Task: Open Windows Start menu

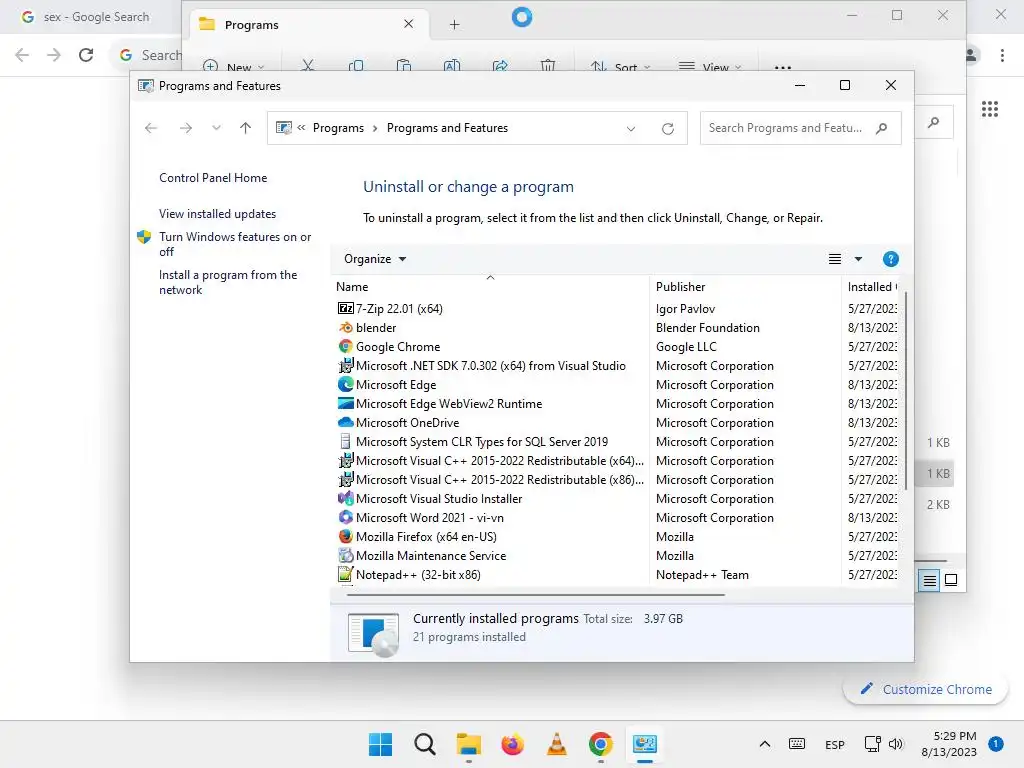Action: 381,744
